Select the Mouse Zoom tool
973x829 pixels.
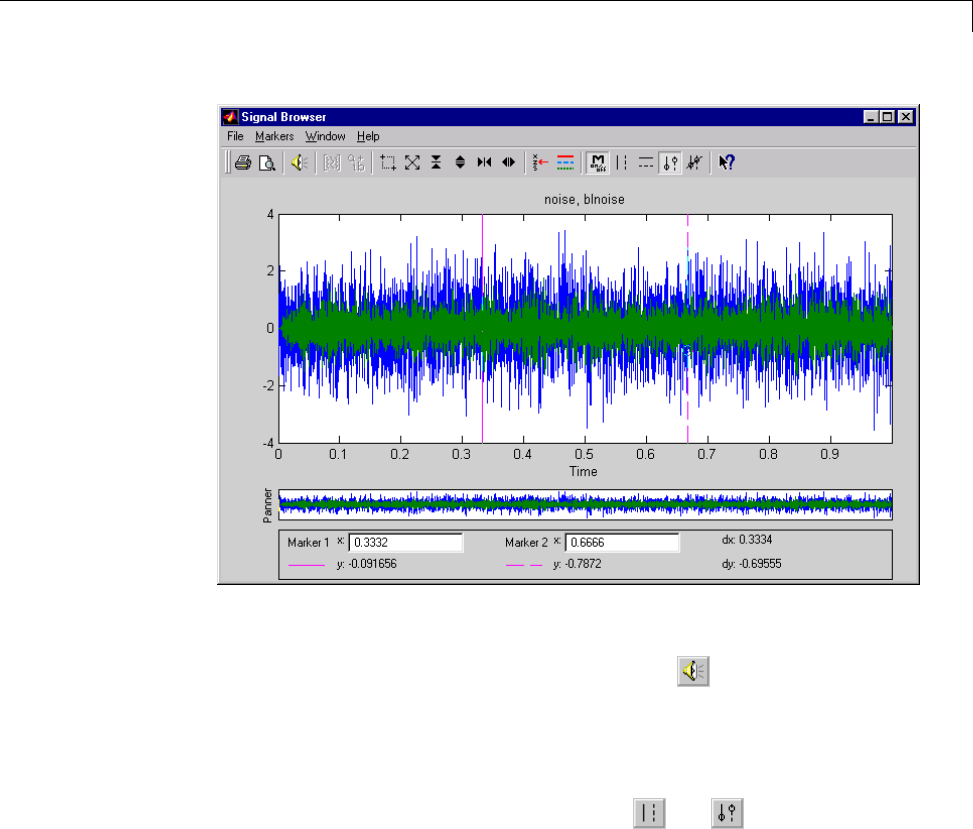[x=388, y=163]
